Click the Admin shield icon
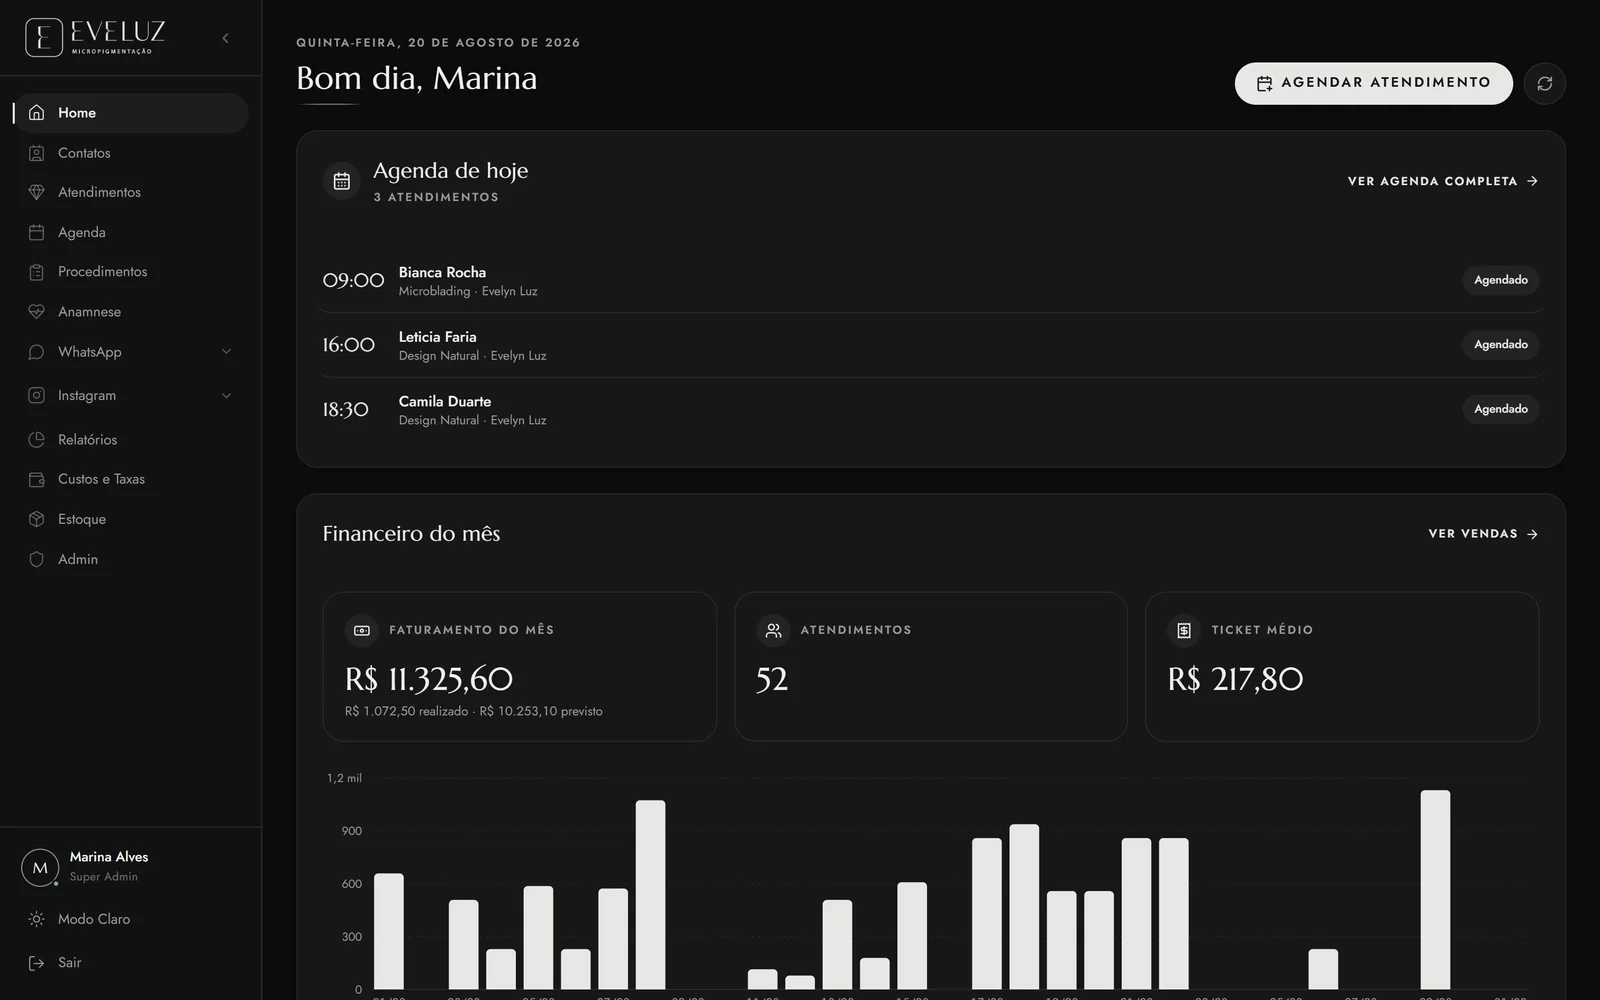 (36, 559)
